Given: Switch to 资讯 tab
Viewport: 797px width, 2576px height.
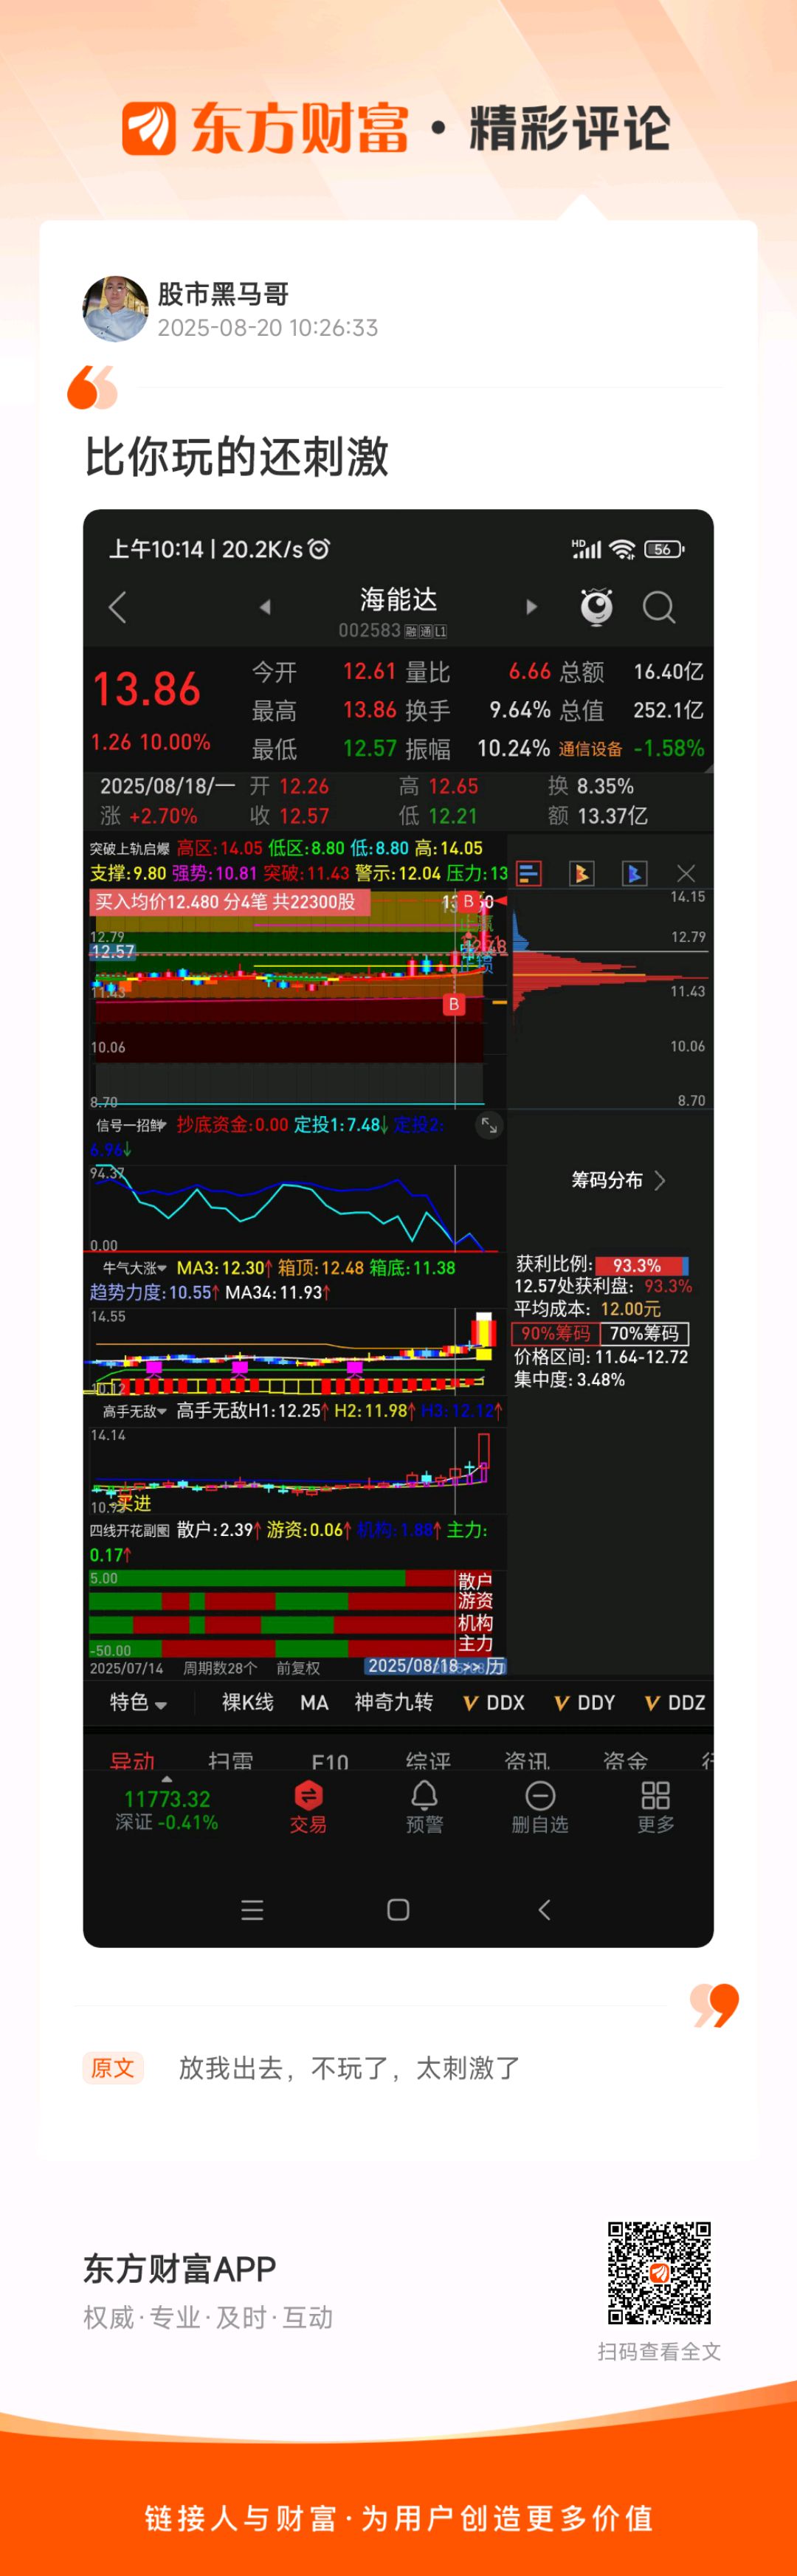Looking at the screenshot, I should 526,1761.
